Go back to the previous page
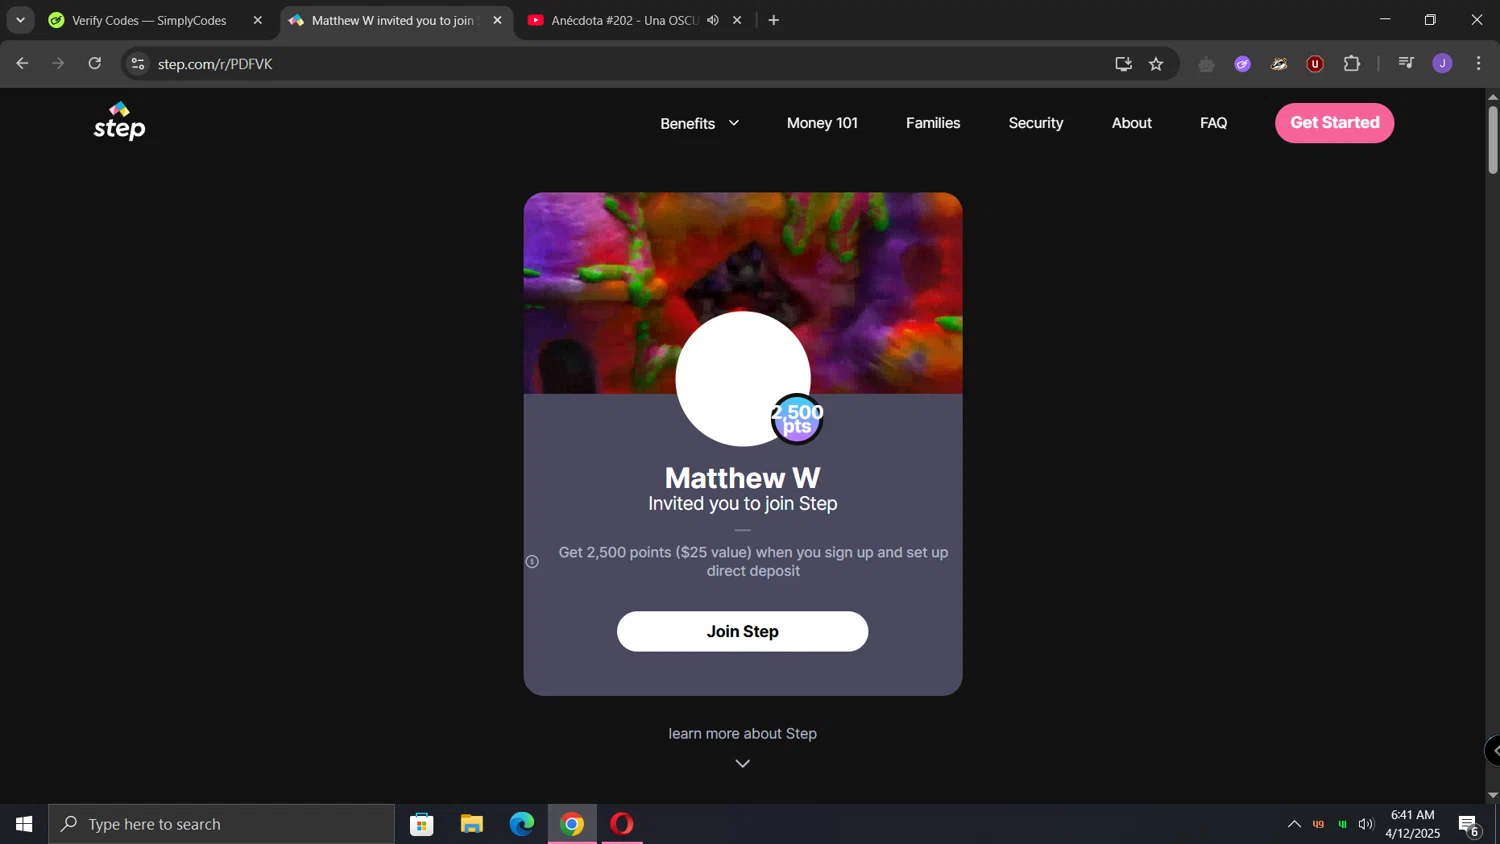 click(22, 63)
